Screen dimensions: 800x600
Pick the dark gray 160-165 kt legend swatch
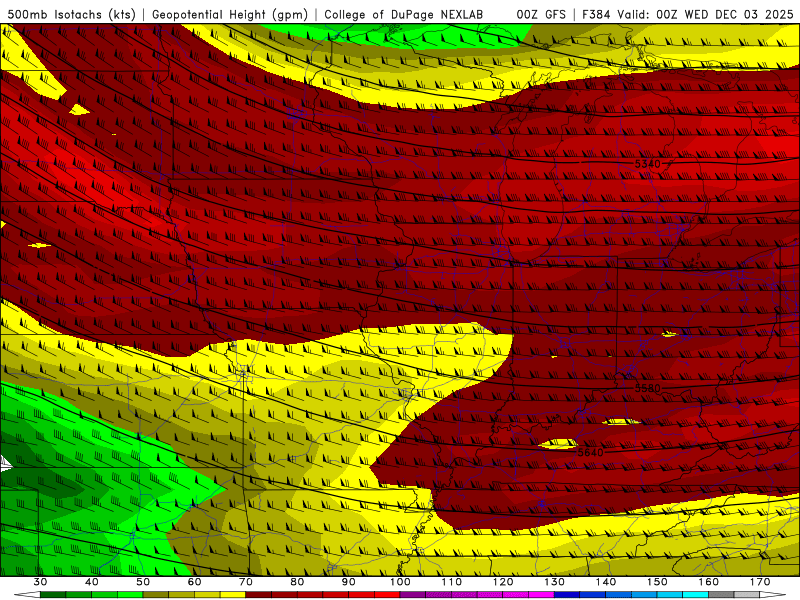721,595
